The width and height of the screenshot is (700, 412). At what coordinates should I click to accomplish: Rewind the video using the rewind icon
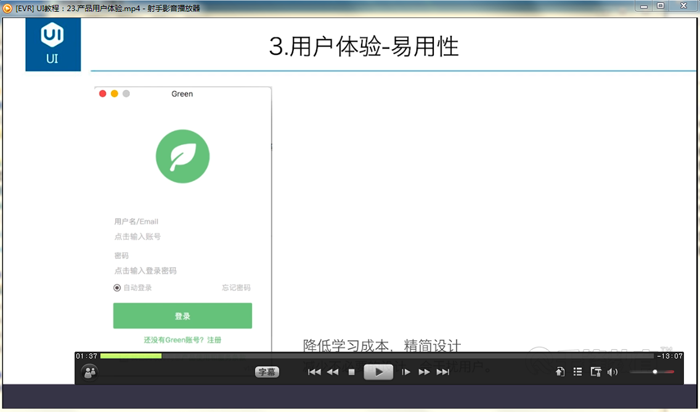[x=333, y=372]
